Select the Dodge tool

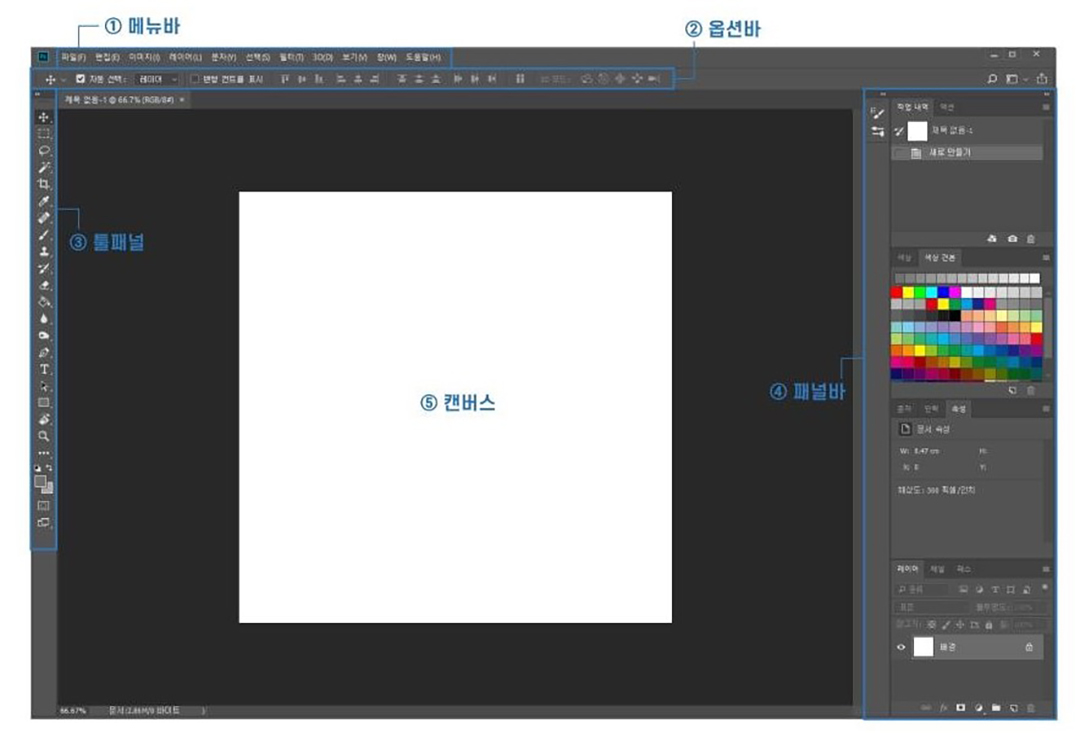tap(43, 335)
